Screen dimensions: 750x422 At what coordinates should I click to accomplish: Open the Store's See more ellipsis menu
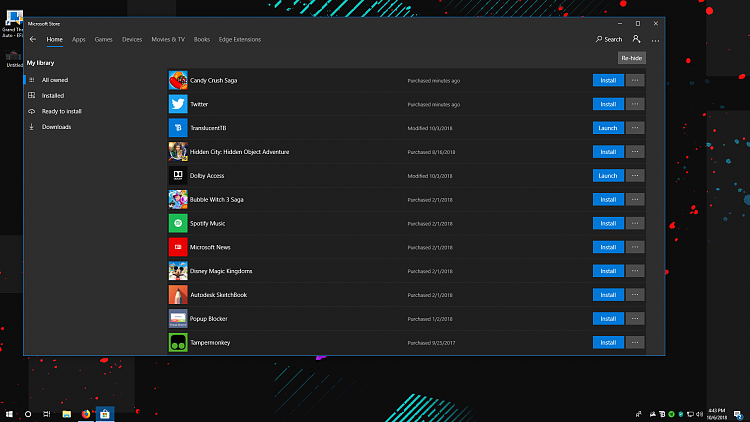point(655,40)
